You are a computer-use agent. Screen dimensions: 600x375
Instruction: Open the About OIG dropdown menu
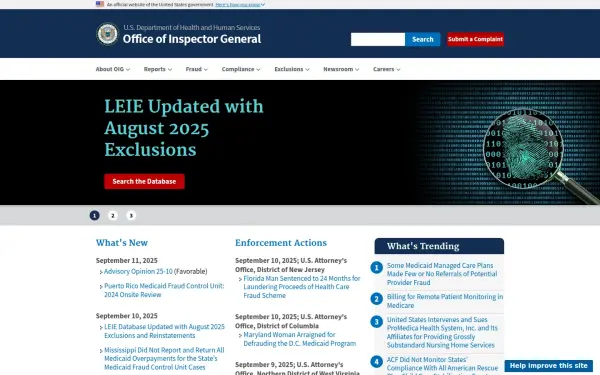coord(113,69)
